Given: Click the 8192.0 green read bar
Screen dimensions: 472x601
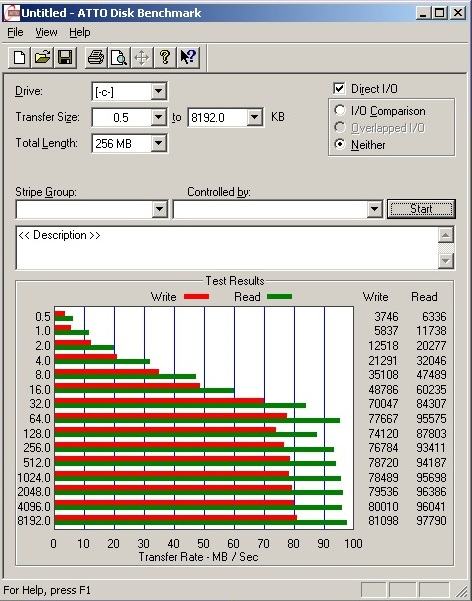Looking at the screenshot, I should coord(201,523).
